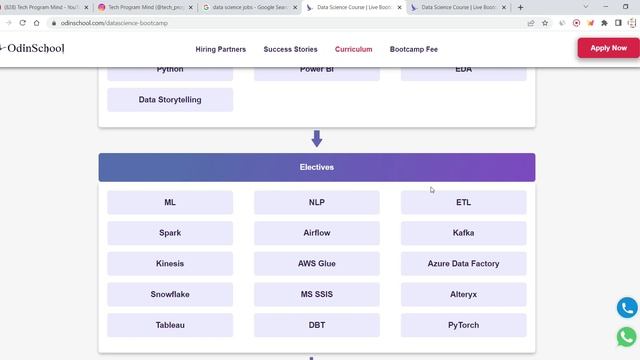Select the Data Storytelling module tile
The image size is (640, 360).
click(x=170, y=100)
